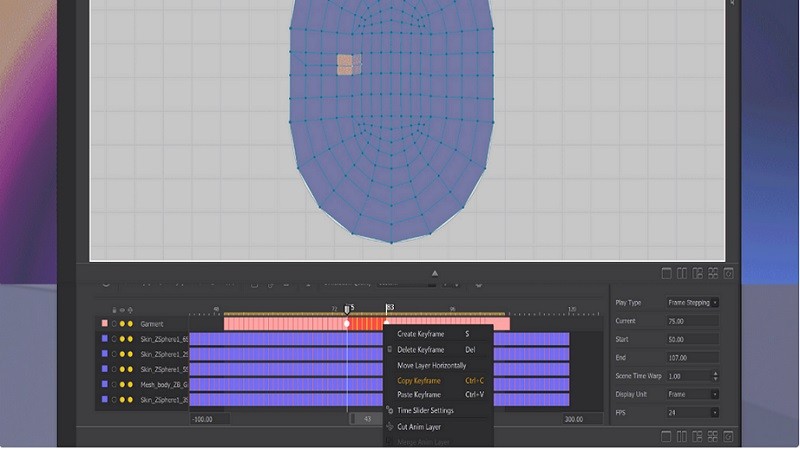Click the lock column header icon

point(113,309)
